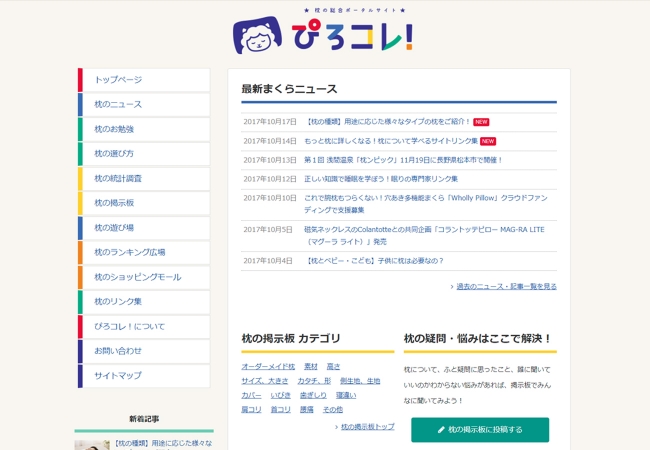Select 枕の選び方 in the sidebar
Viewport: 650px width, 450px height.
coord(144,154)
